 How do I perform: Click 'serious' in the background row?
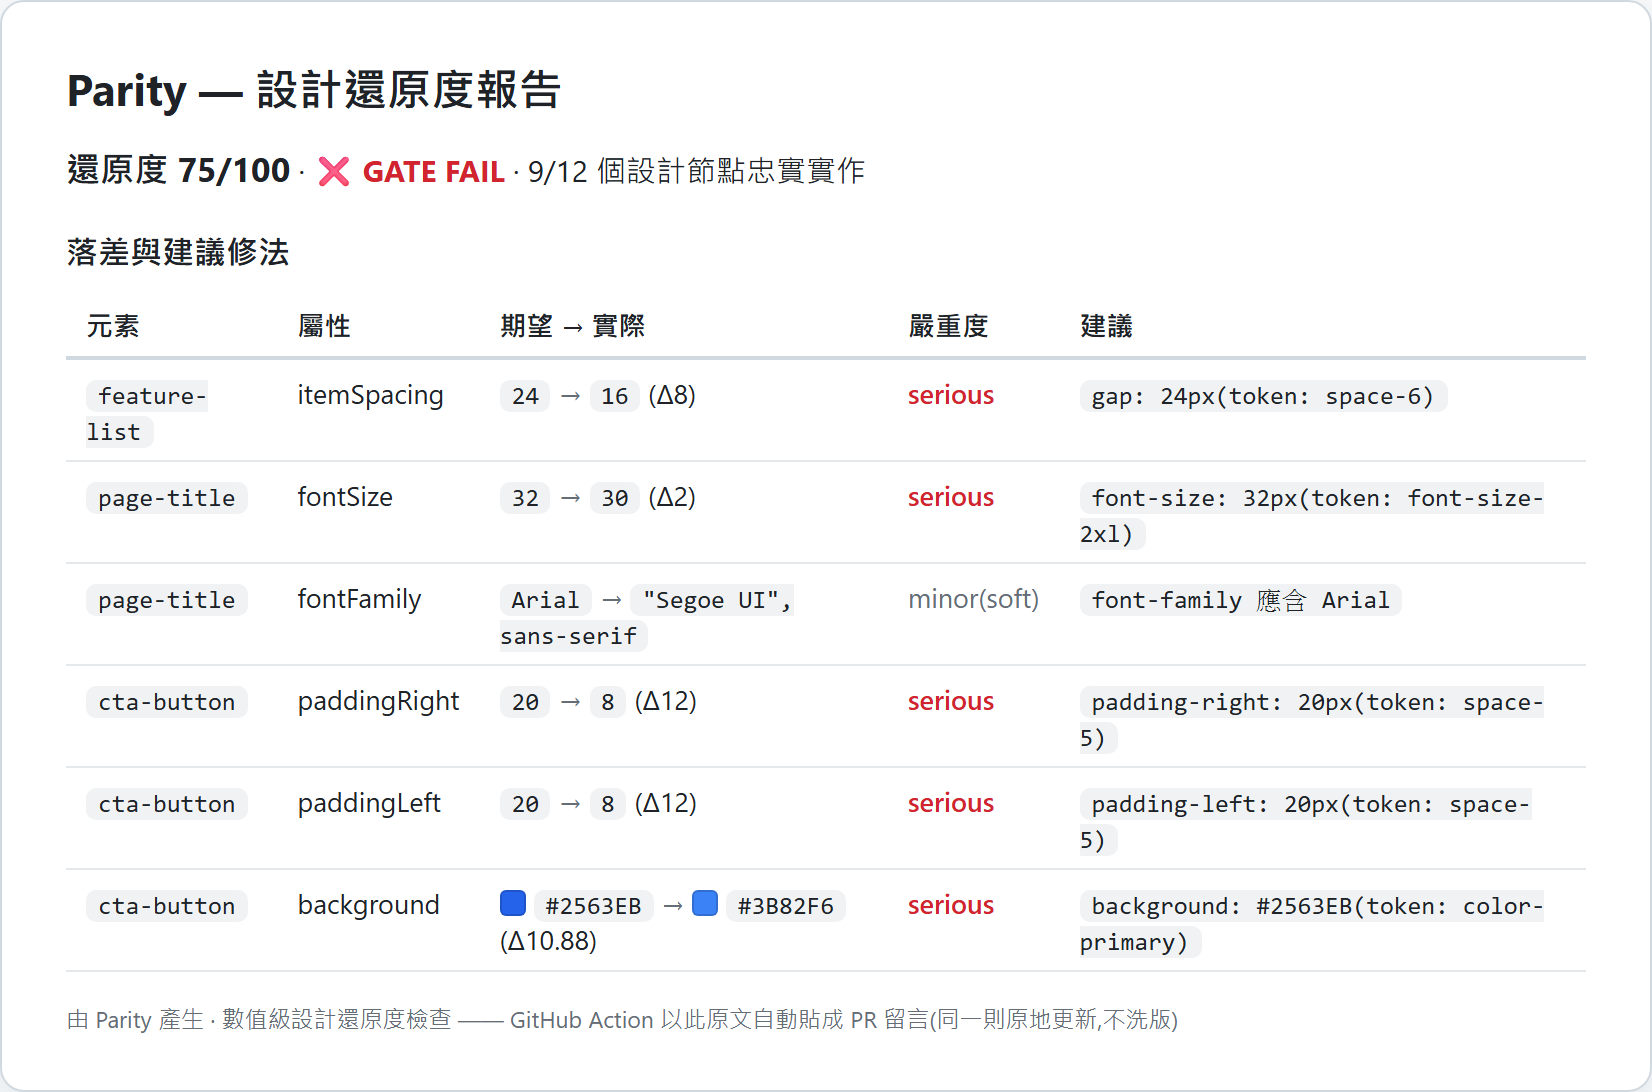951,905
